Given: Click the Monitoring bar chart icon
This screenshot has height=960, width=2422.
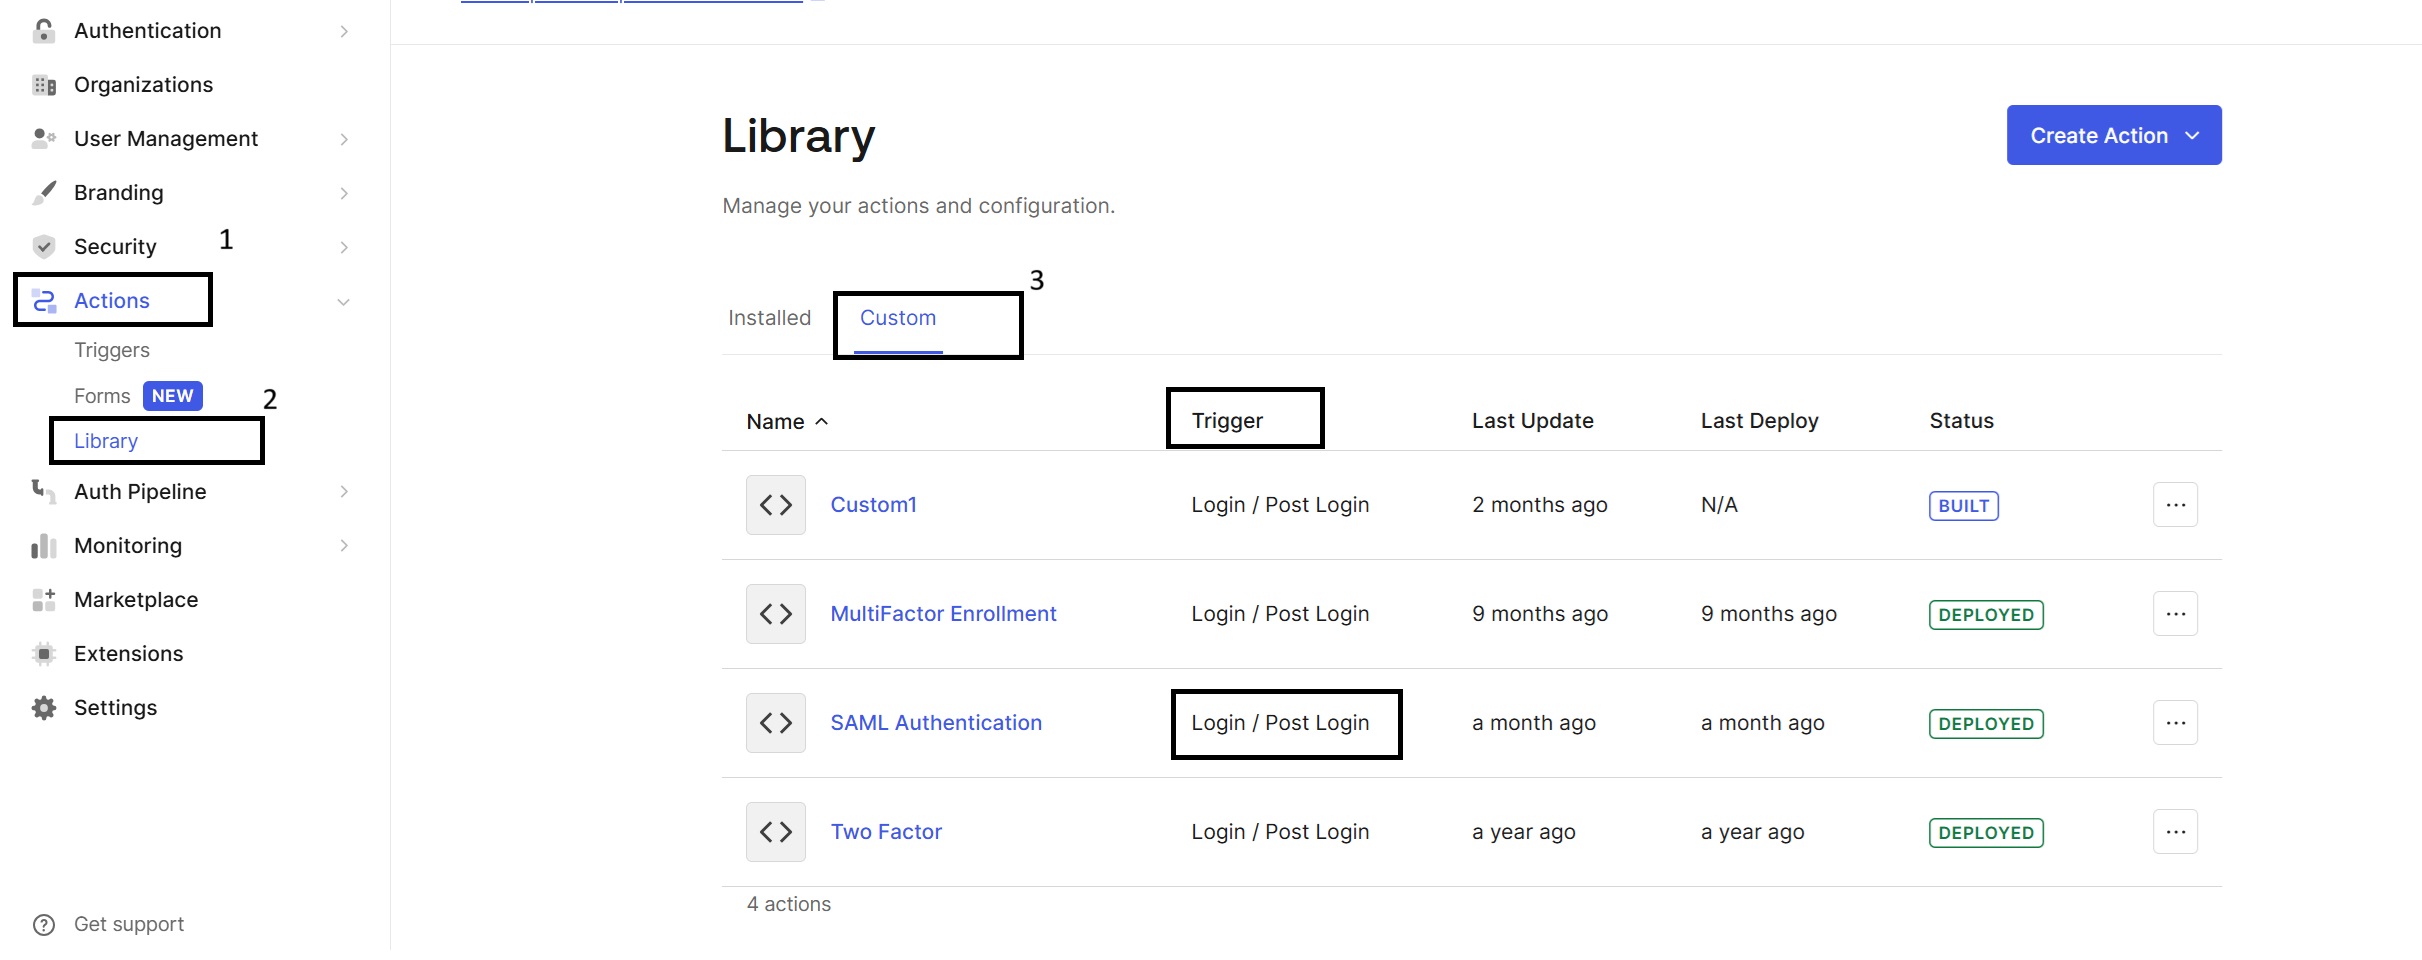Looking at the screenshot, I should [x=44, y=546].
